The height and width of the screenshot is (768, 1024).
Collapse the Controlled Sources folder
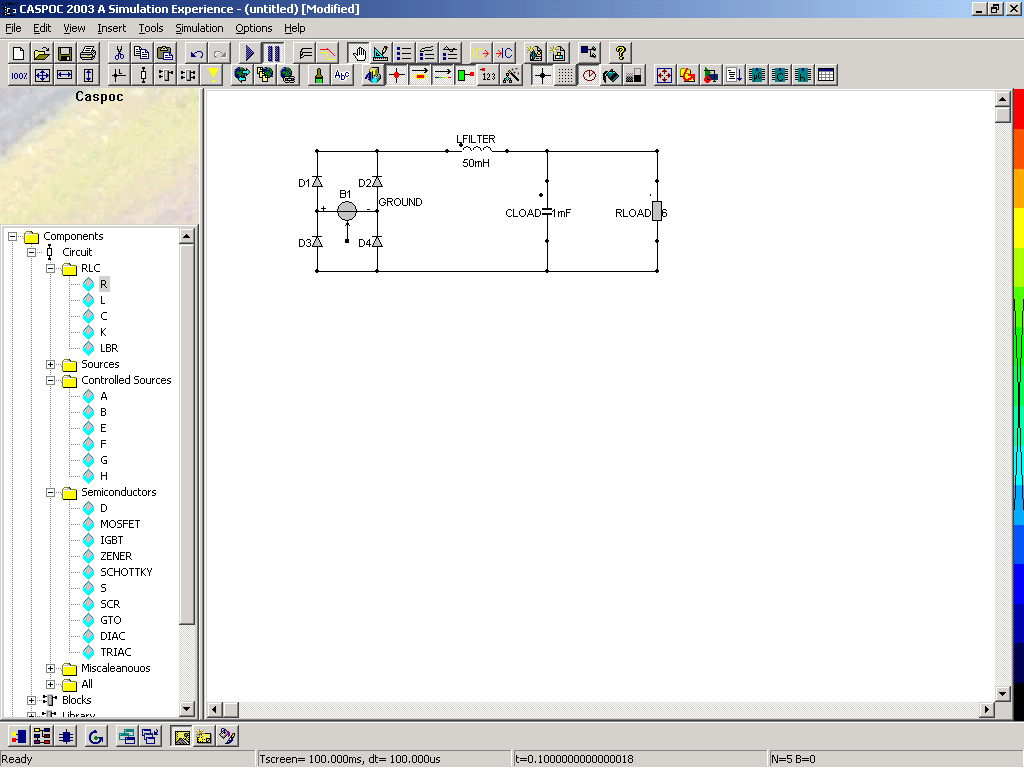click(x=50, y=380)
